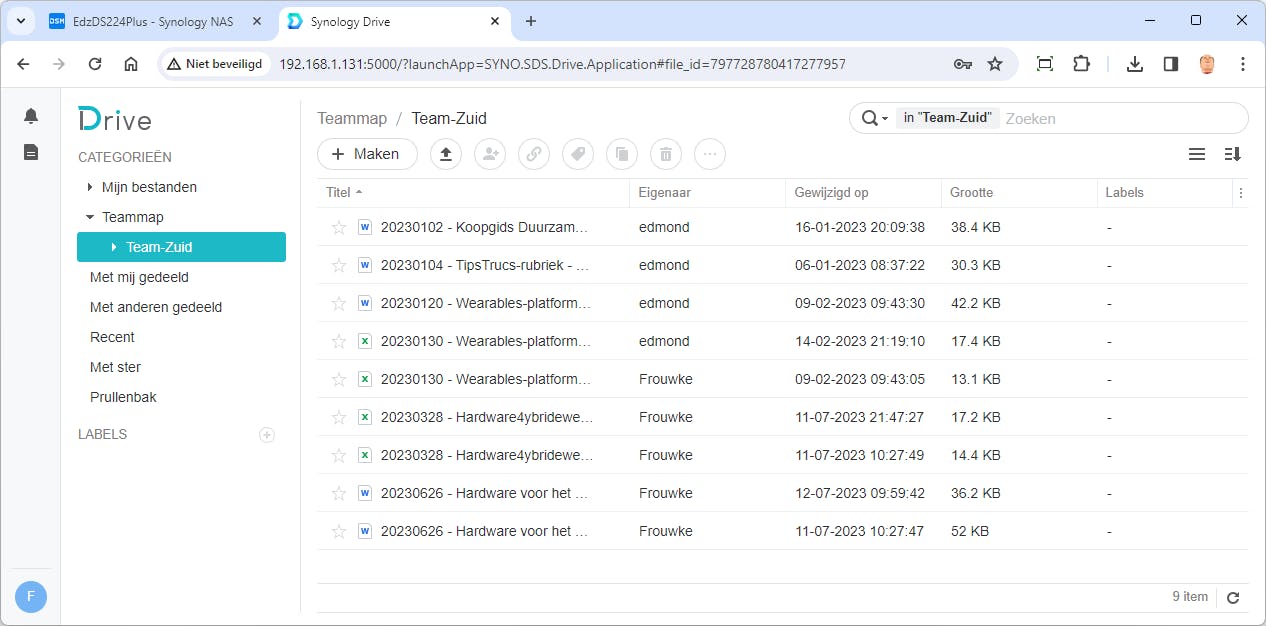Viewport: 1266px width, 626px height.
Task: Star the 20230104 TipsTrucs-rubriek file
Action: (339, 265)
